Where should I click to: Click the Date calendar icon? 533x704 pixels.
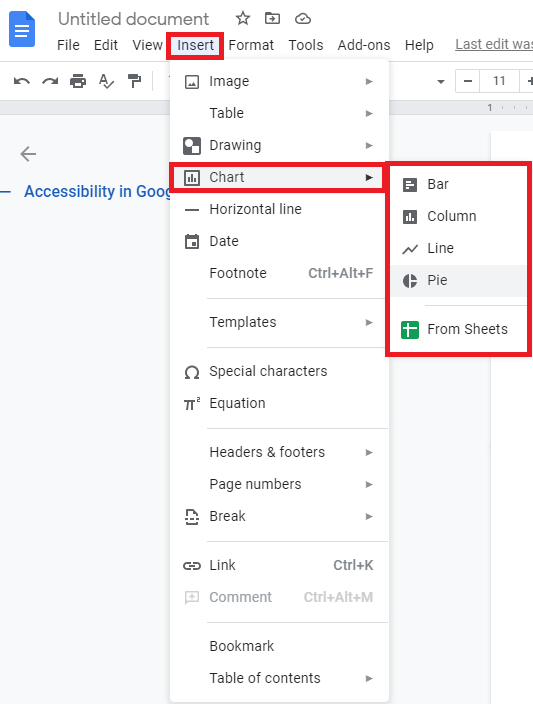tap(192, 242)
